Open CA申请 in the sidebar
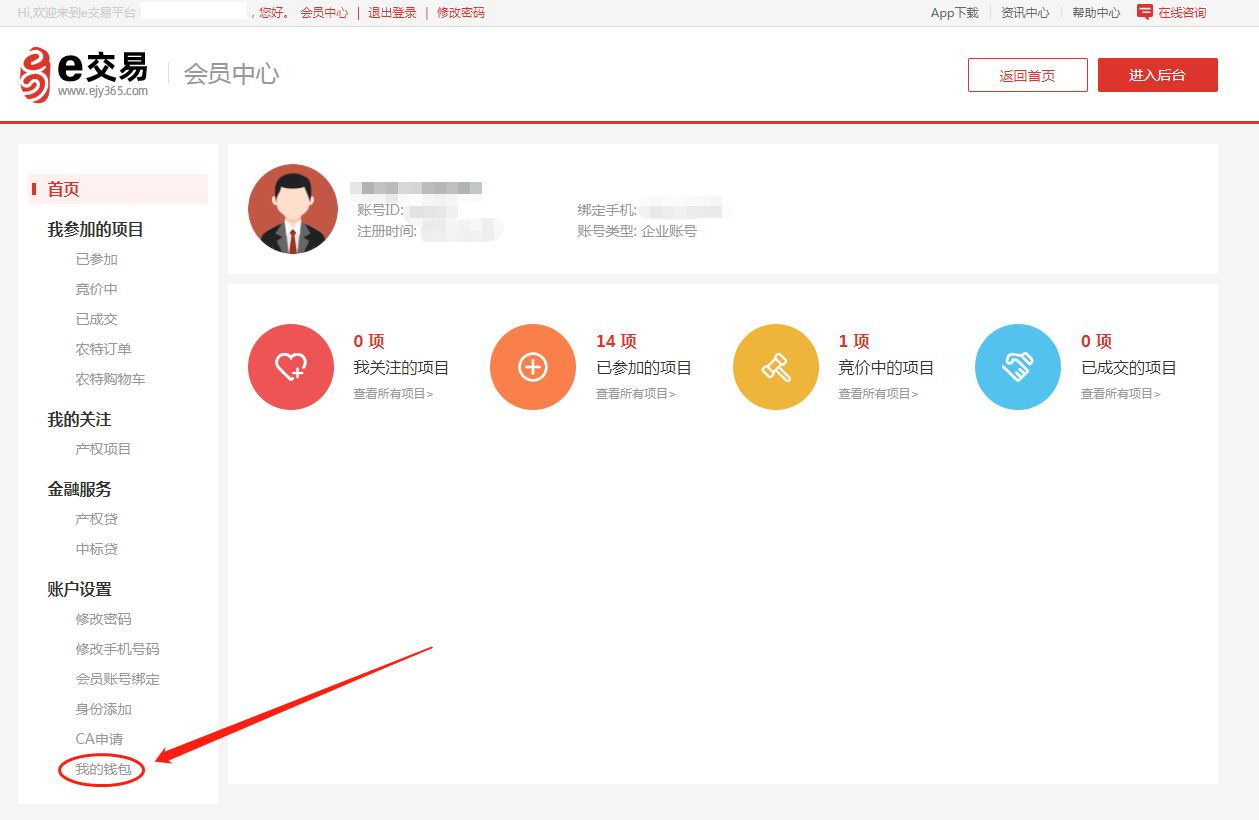 point(100,739)
